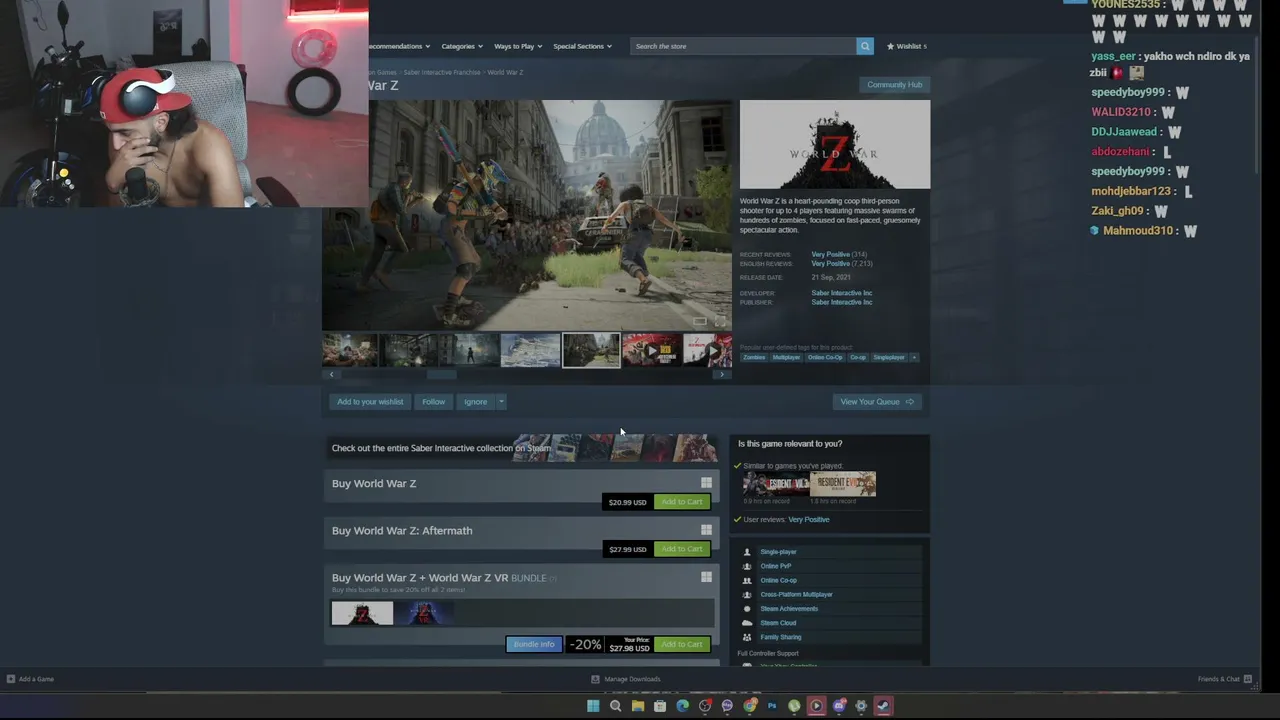
Task: Open the media player taskbar icon
Action: 816,706
